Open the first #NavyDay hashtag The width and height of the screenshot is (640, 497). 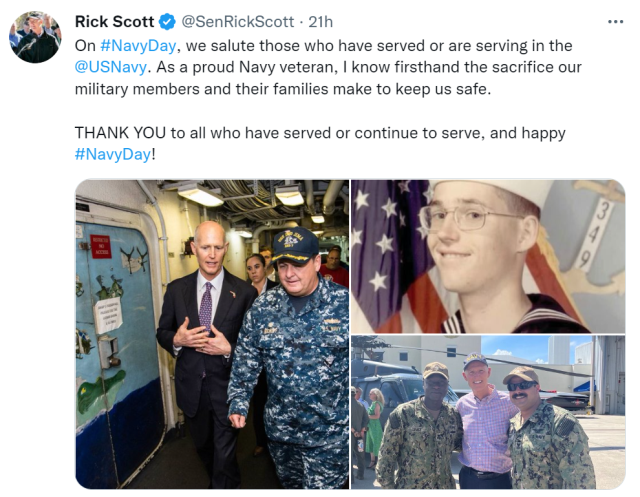click(138, 46)
